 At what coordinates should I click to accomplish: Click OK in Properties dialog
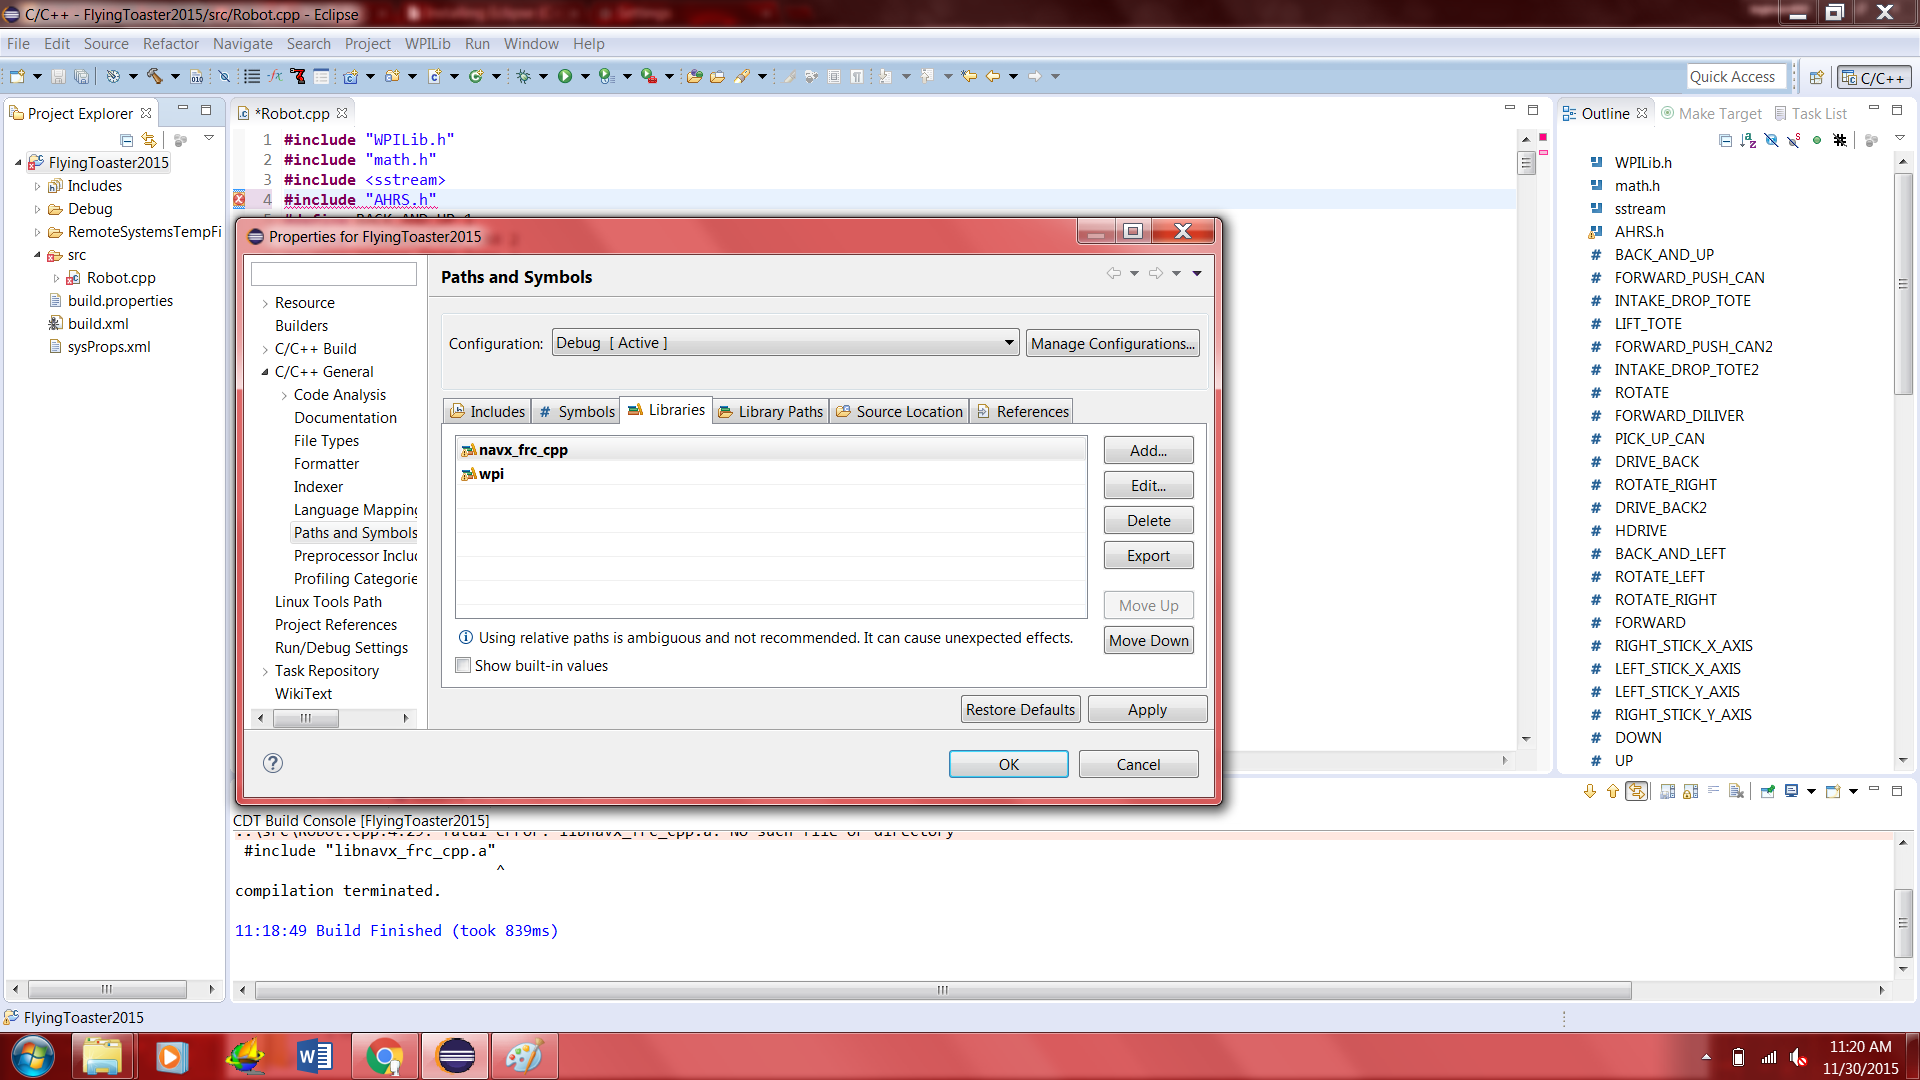(1008, 764)
